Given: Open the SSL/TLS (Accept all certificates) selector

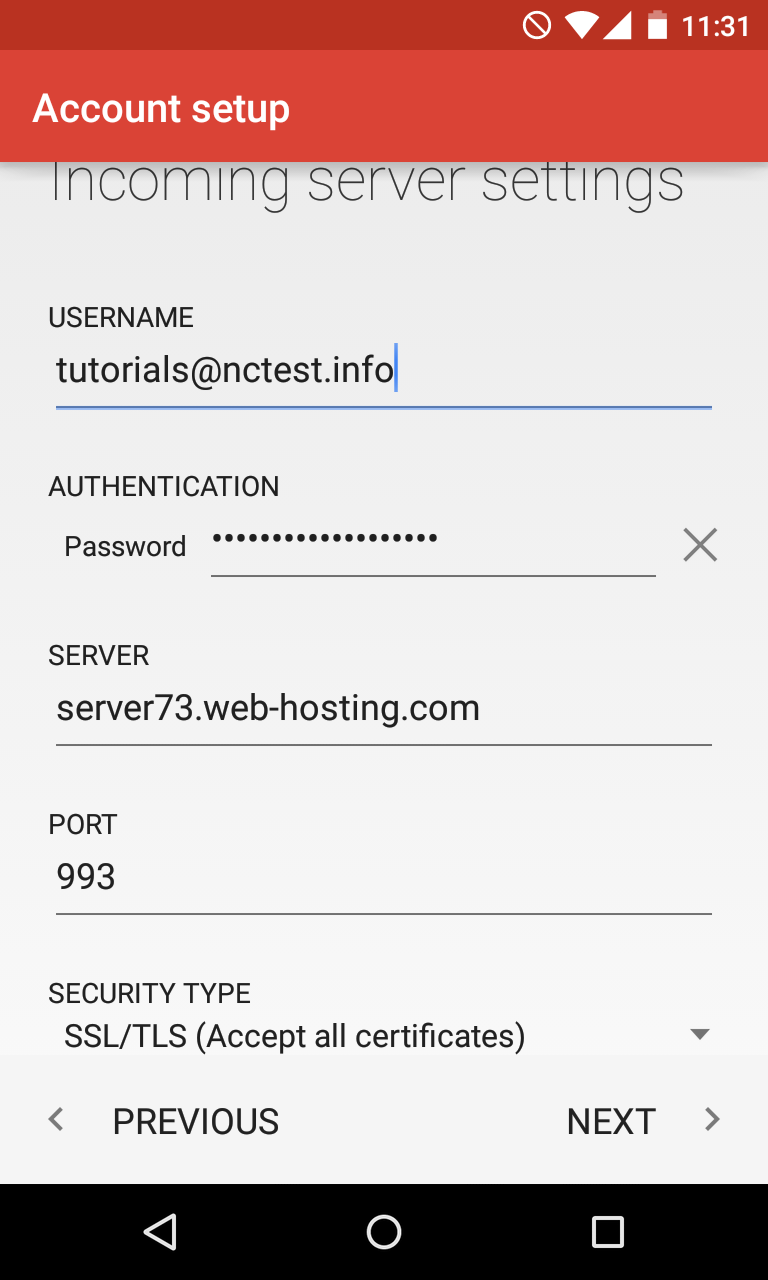Looking at the screenshot, I should [x=384, y=1035].
